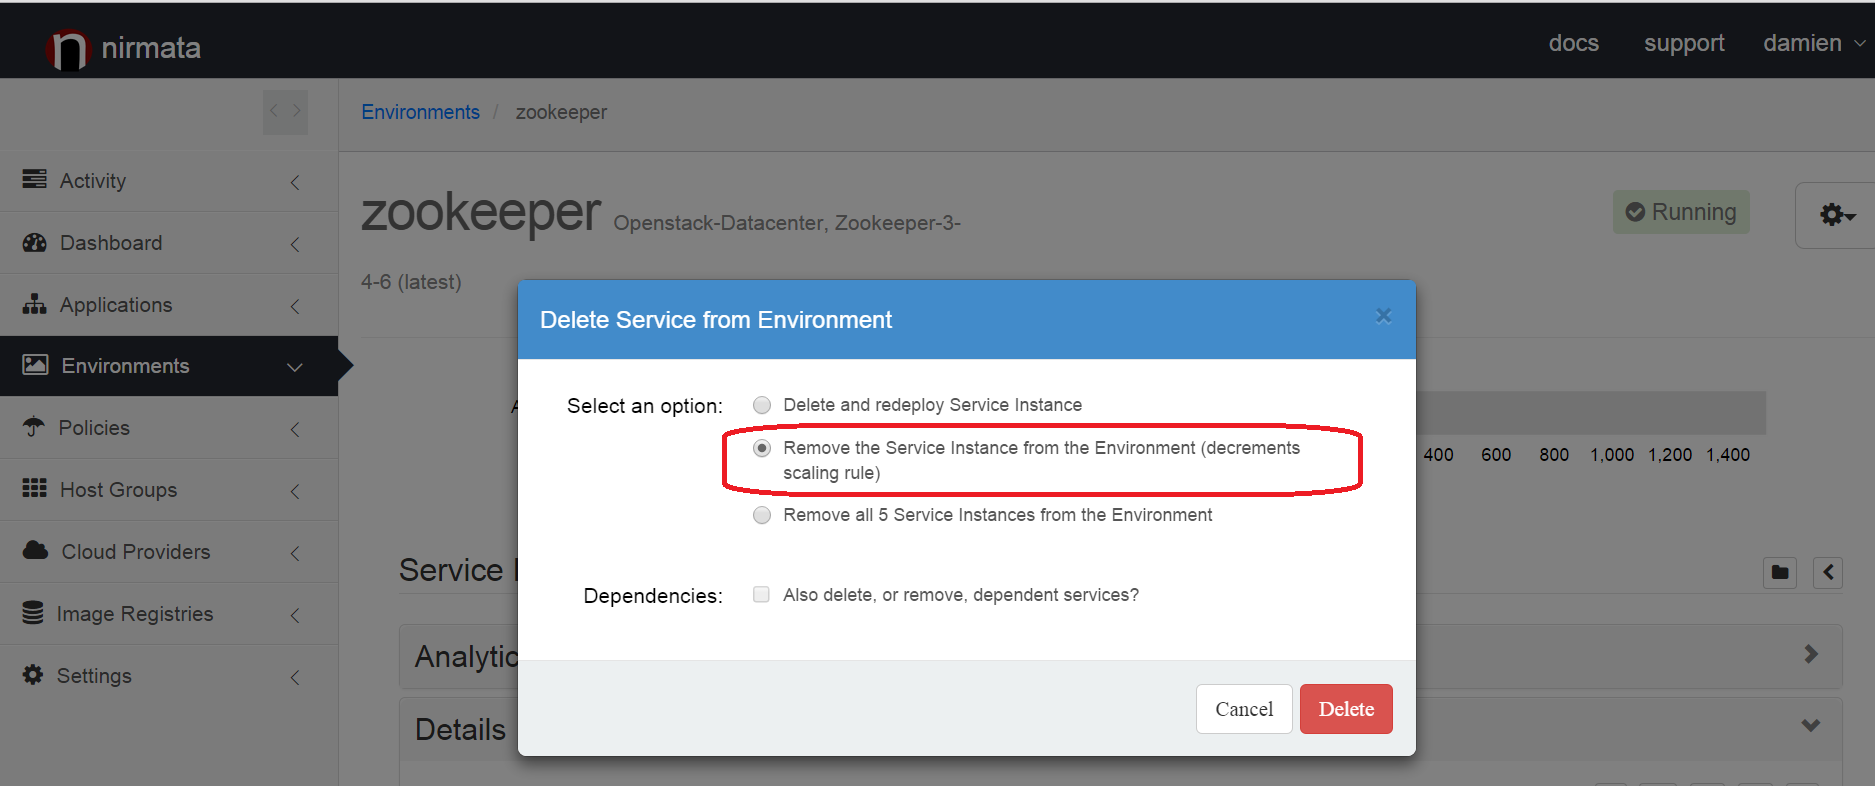This screenshot has width=1875, height=786.
Task: Open the Policies sidebar item
Action: [169, 428]
